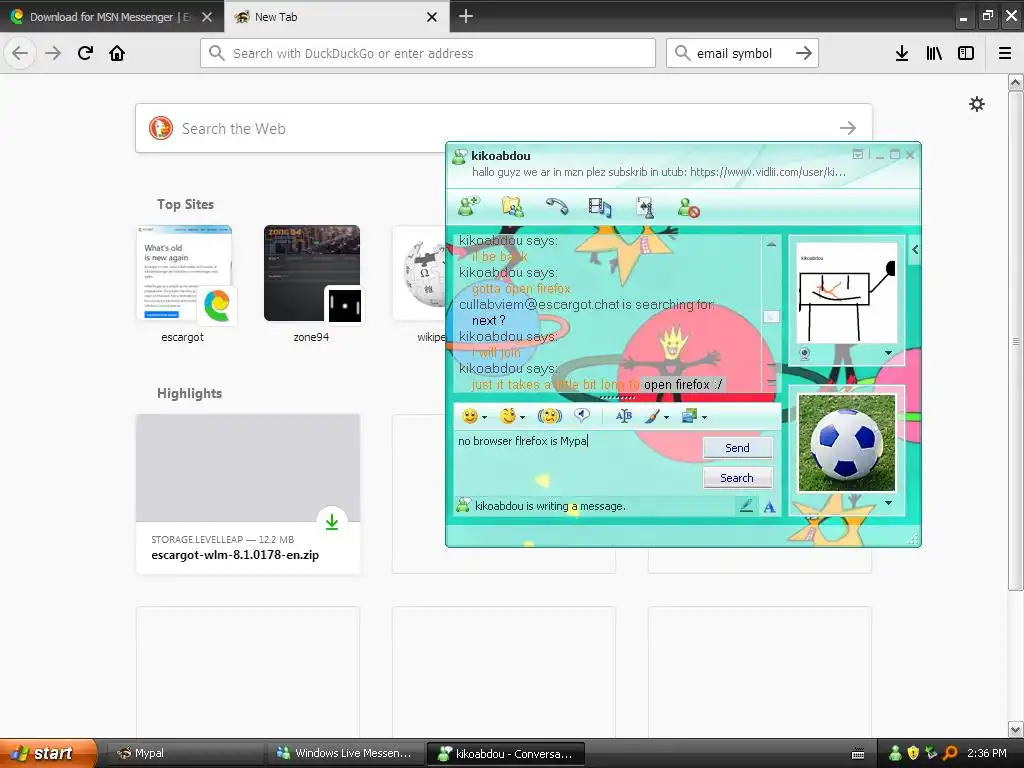The width and height of the screenshot is (1024, 768).
Task: Open the wink list dropdown arrow
Action: [x=522, y=417]
